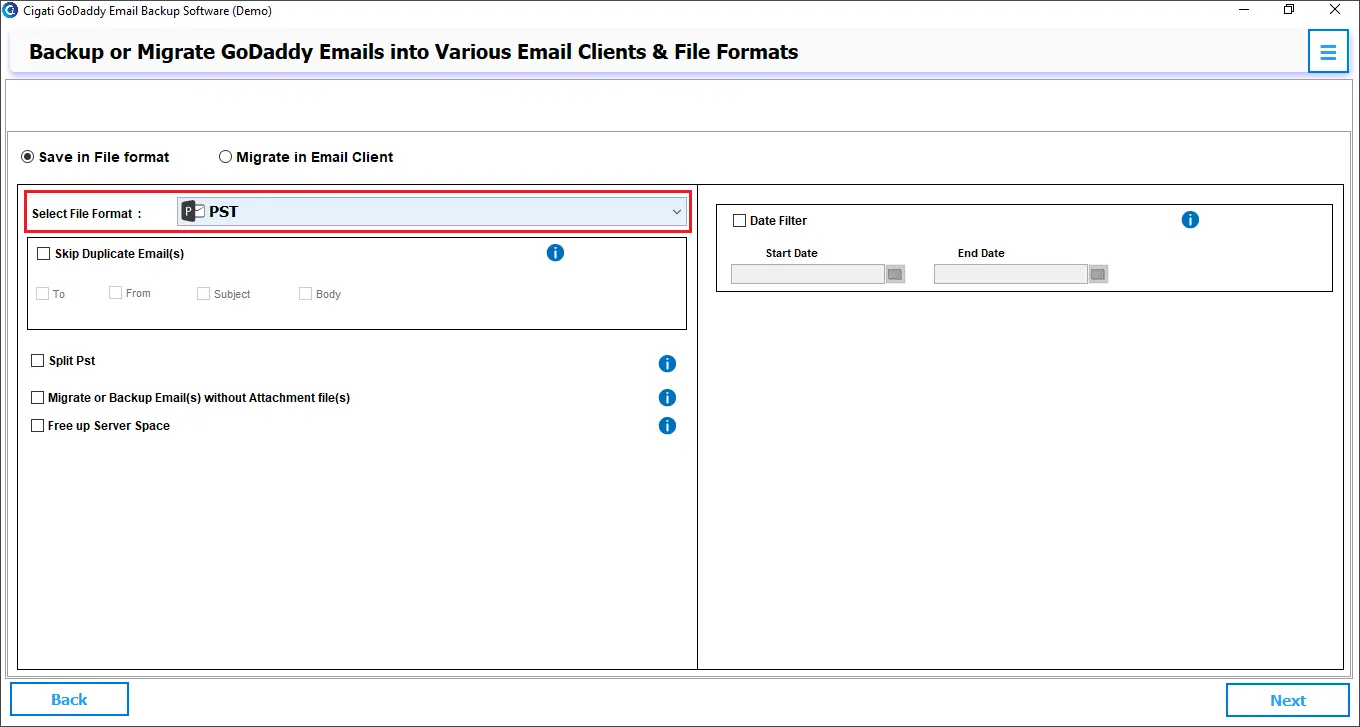This screenshot has width=1360, height=727.
Task: Minimize the Cigati application window
Action: click(1243, 10)
